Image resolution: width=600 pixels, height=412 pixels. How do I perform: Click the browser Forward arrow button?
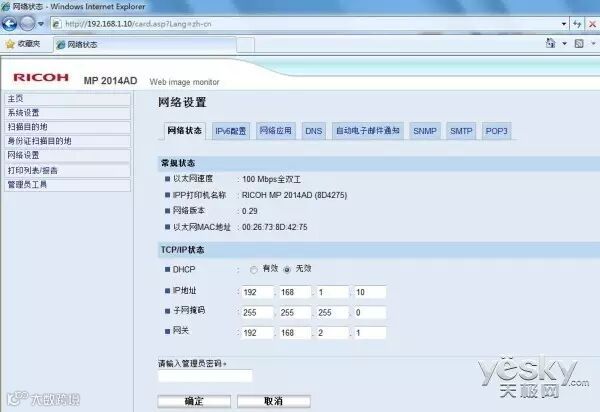27,24
